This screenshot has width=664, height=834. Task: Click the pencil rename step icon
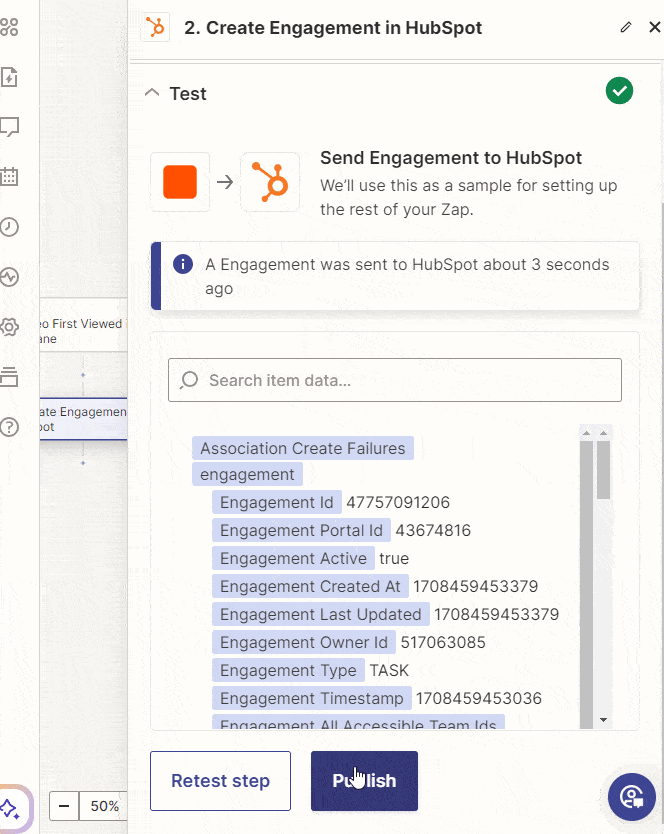(626, 27)
